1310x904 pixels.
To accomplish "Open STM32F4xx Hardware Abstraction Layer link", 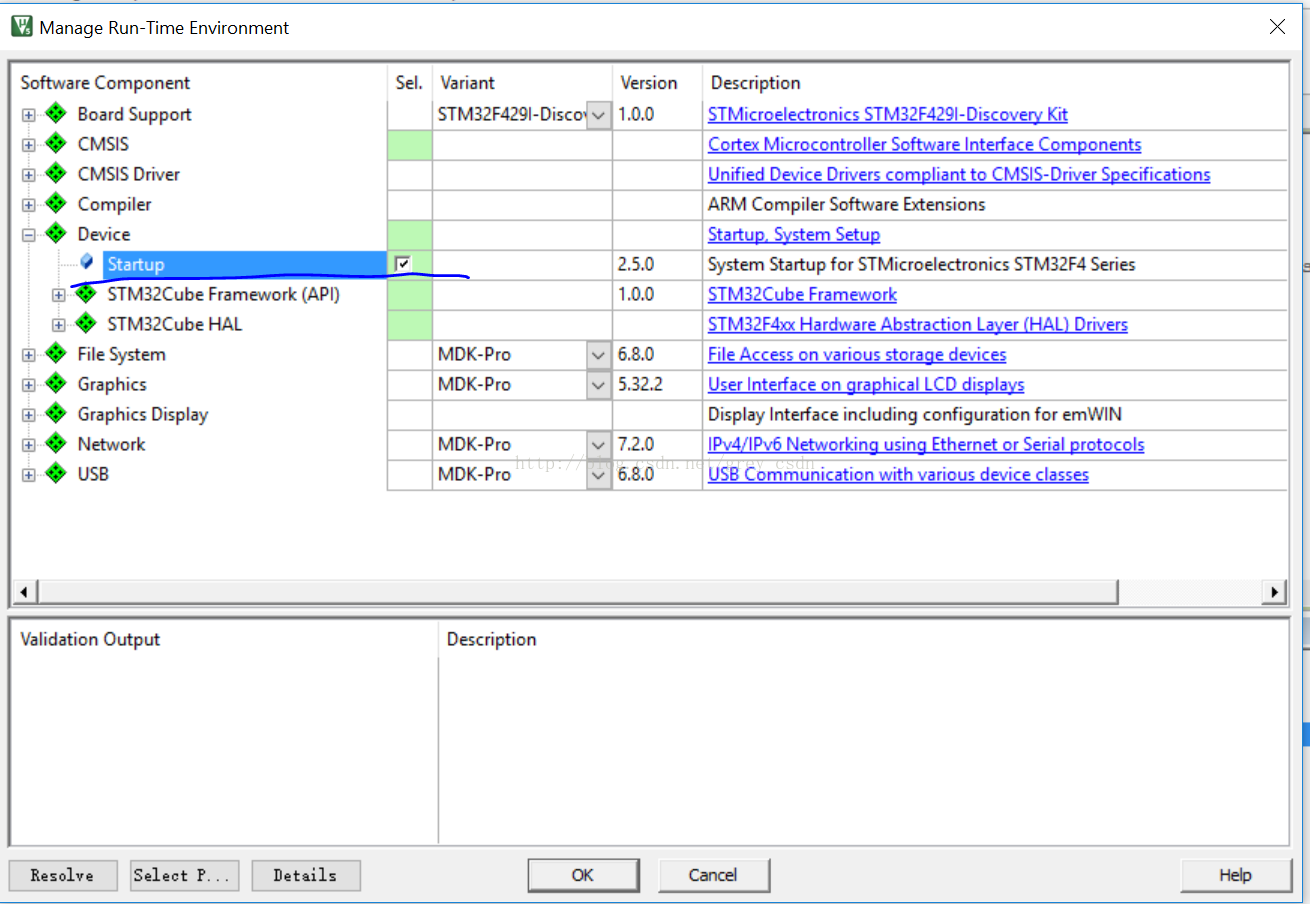I will pyautogui.click(x=918, y=324).
